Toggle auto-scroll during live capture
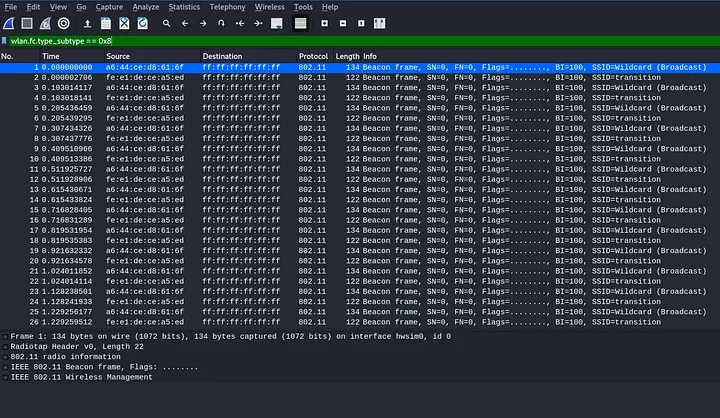This screenshot has width=720, height=418. [x=277, y=22]
